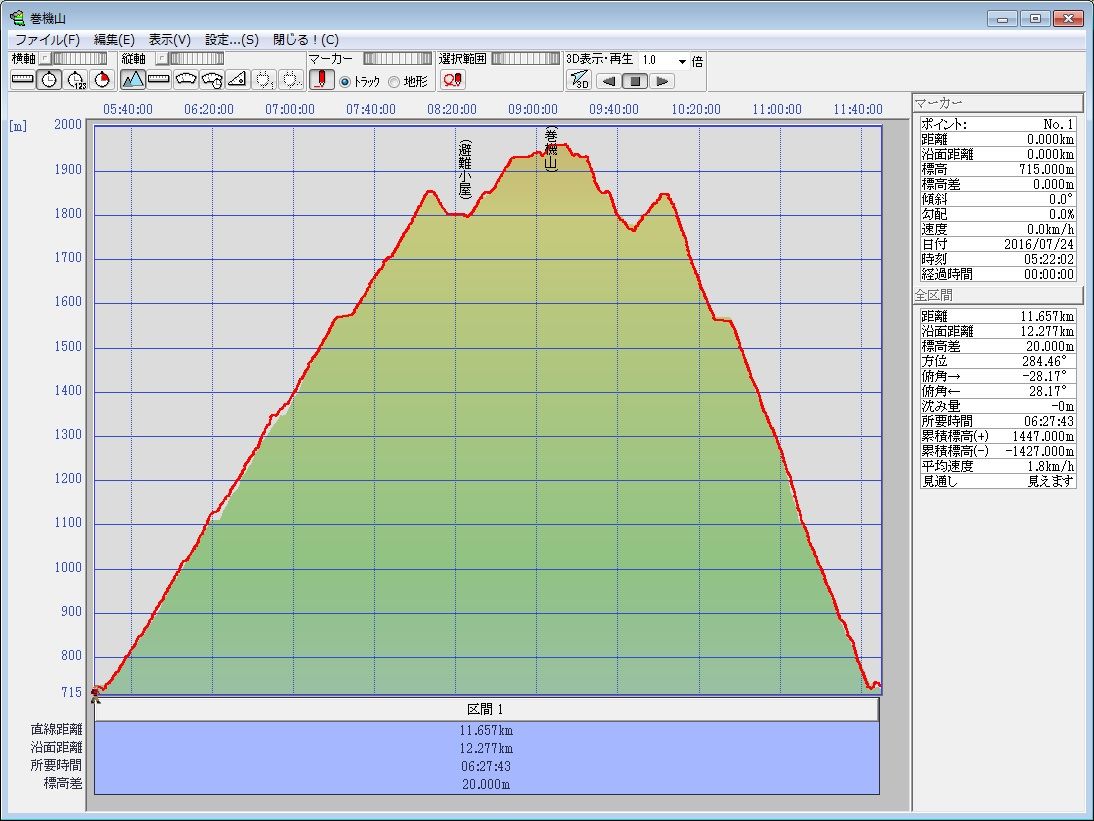This screenshot has height=821, width=1094.
Task: Click the 全区間 panel header
Action: point(998,295)
